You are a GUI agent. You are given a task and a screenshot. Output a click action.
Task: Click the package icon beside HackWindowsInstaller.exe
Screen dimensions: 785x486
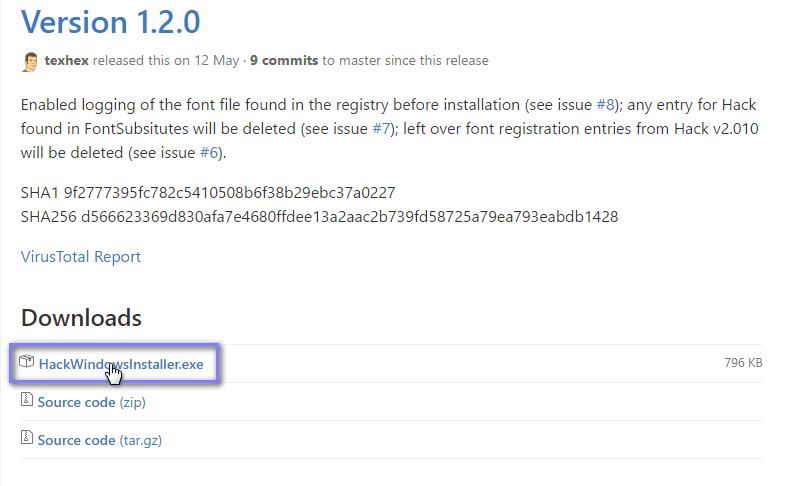(x=27, y=361)
